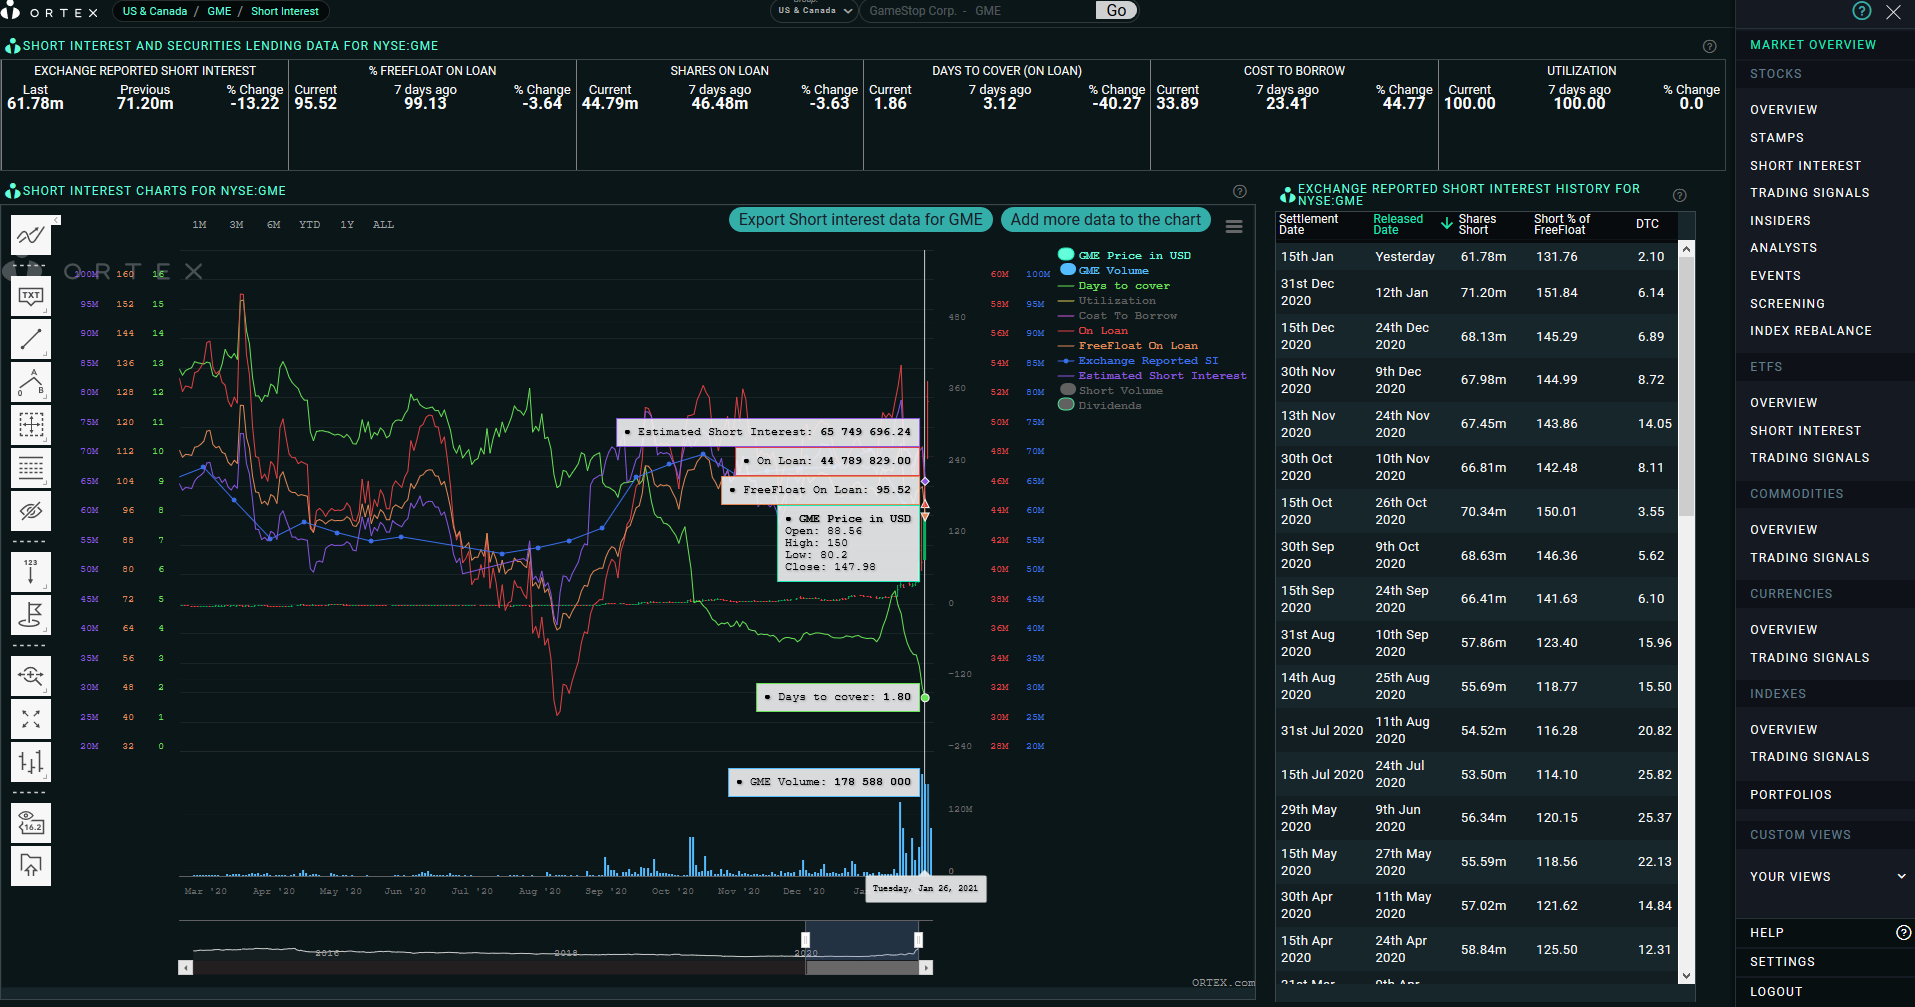This screenshot has height=1007, width=1915.
Task: Click the save chart folder icon
Action: (x=31, y=866)
